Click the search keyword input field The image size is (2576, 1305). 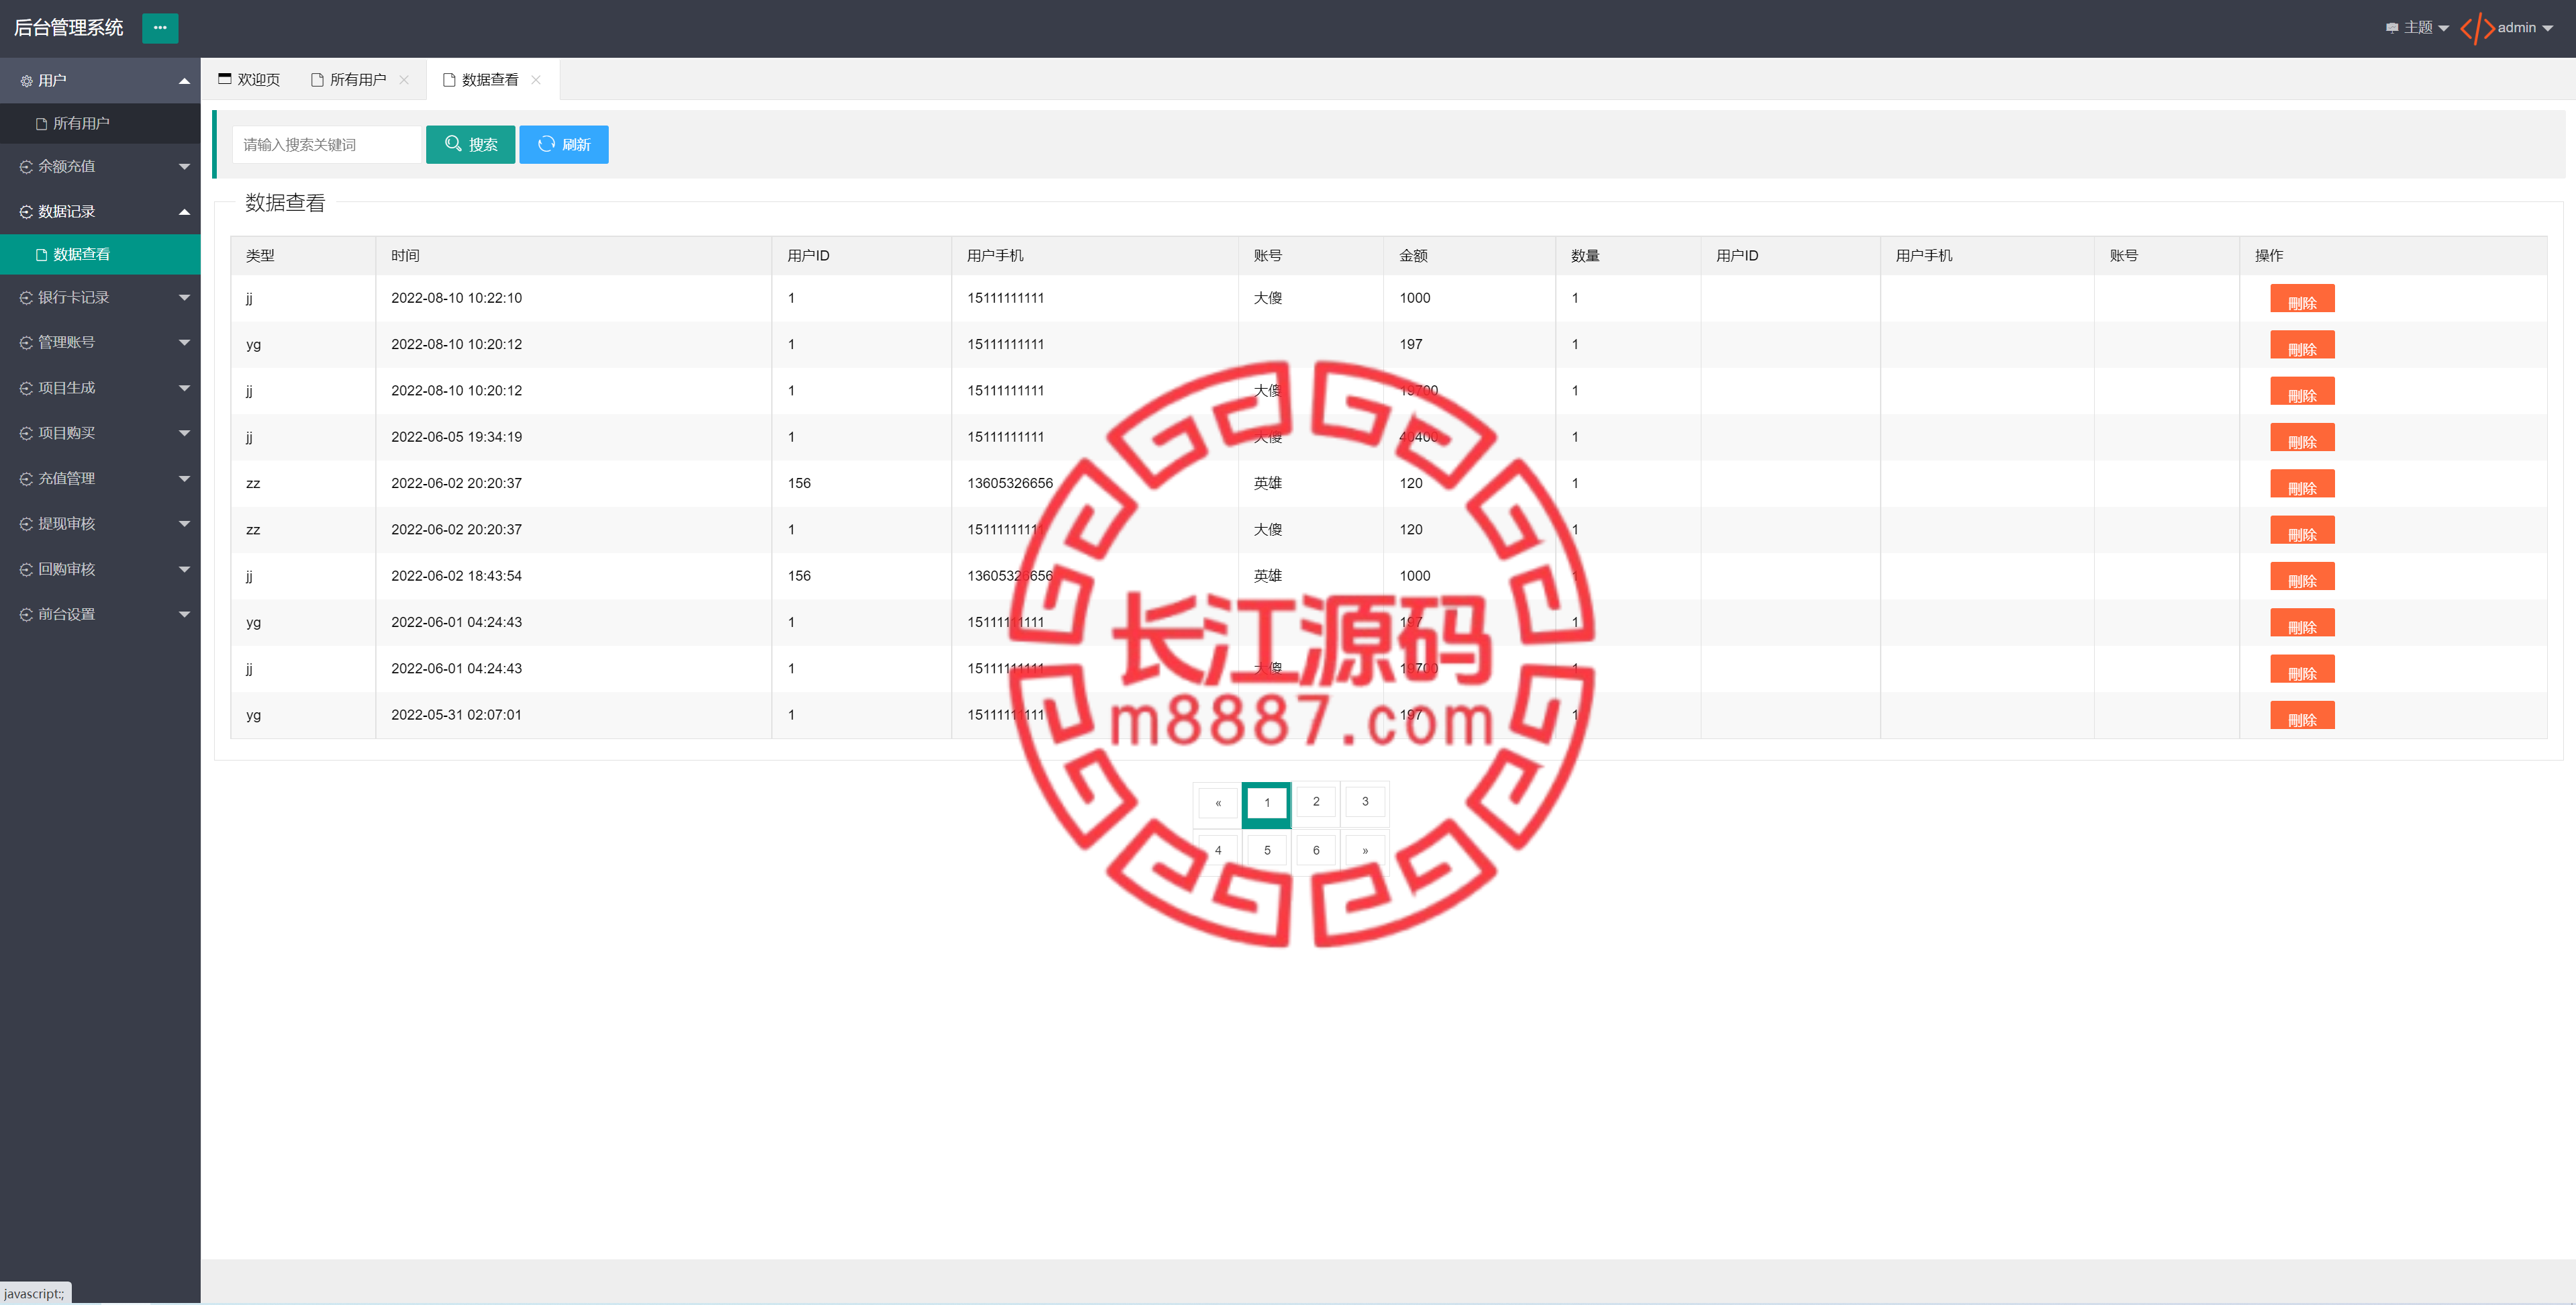[x=327, y=144]
